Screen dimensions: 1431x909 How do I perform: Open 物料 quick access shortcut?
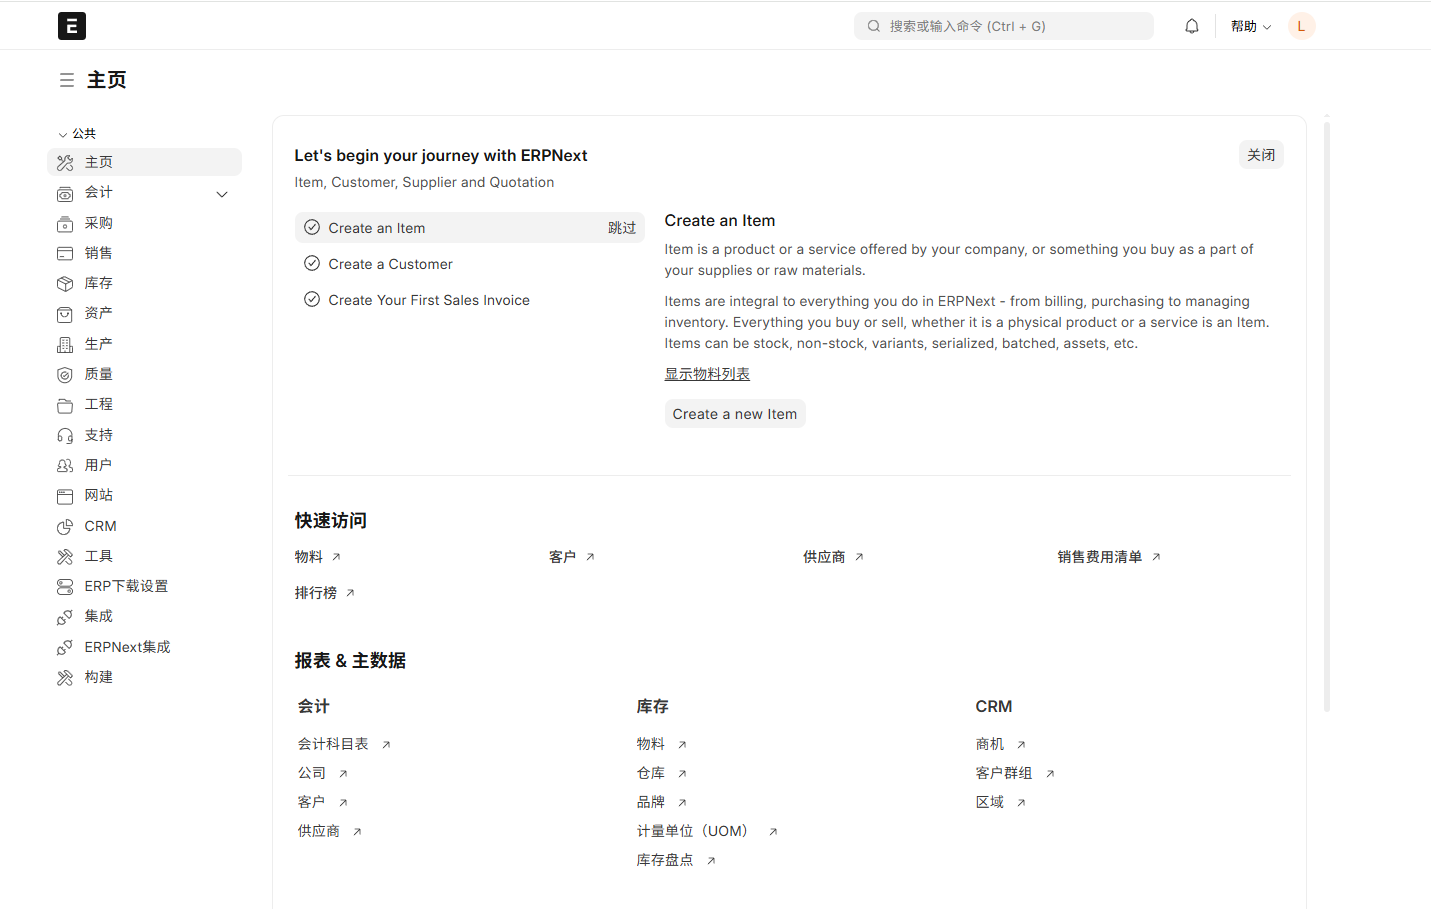(309, 557)
